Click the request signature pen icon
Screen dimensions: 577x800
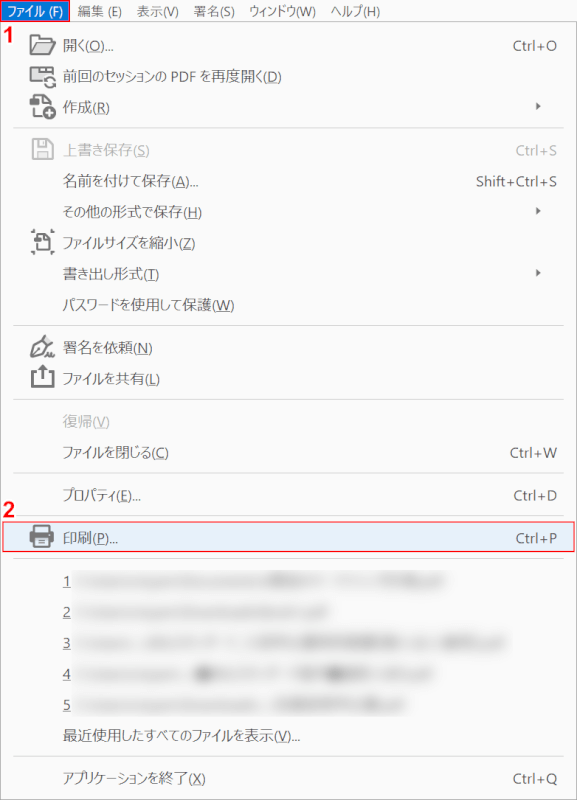[42, 347]
